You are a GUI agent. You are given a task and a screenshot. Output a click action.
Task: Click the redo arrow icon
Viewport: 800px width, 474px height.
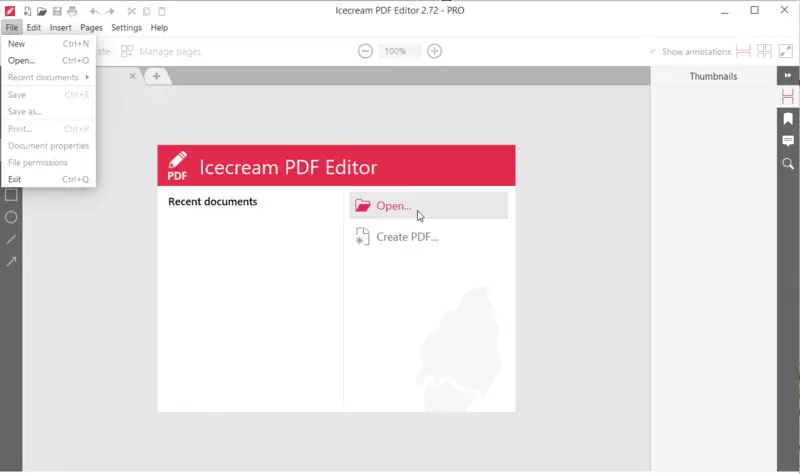[x=110, y=11]
